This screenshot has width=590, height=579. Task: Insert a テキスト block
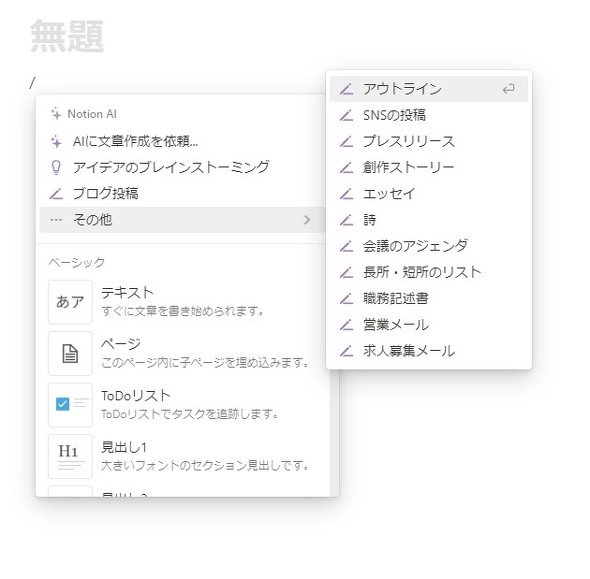click(183, 302)
